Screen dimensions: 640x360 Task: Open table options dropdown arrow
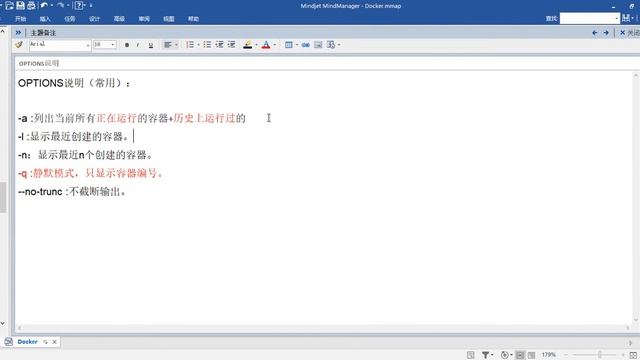click(297, 45)
